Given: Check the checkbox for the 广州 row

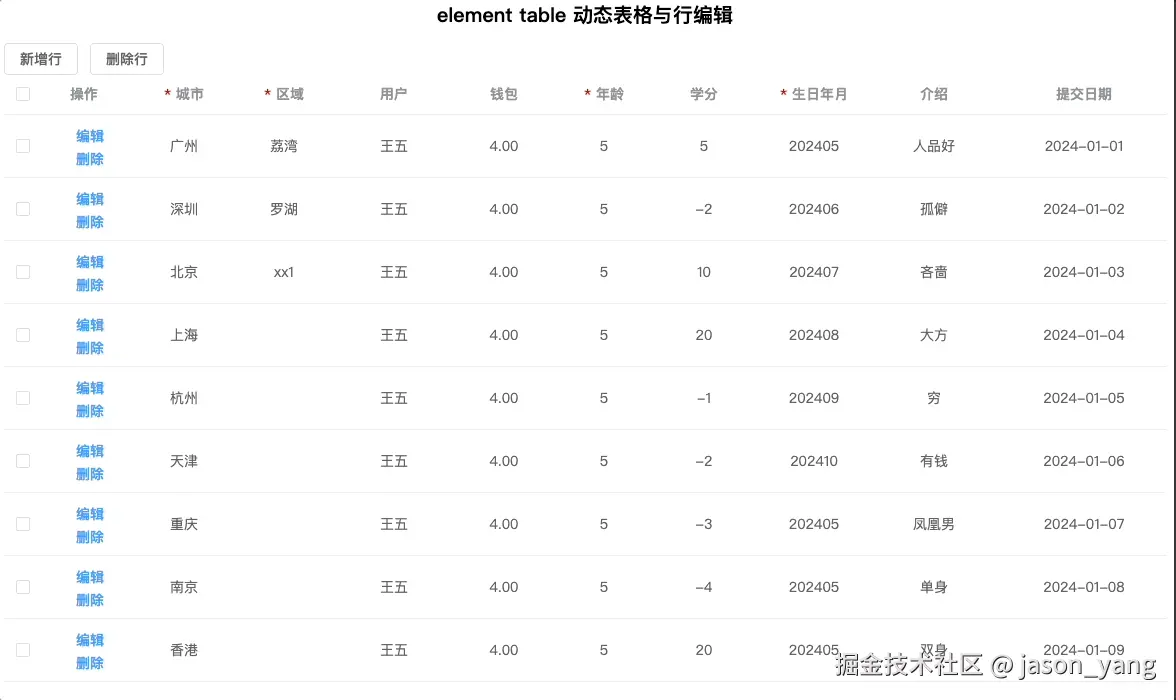Looking at the screenshot, I should pyautogui.click(x=22, y=146).
